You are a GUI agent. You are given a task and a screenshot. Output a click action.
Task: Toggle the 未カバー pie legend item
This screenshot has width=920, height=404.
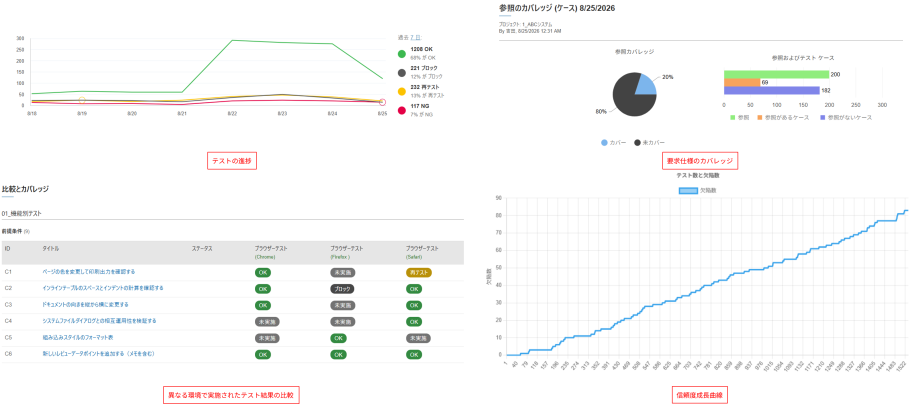coord(650,142)
